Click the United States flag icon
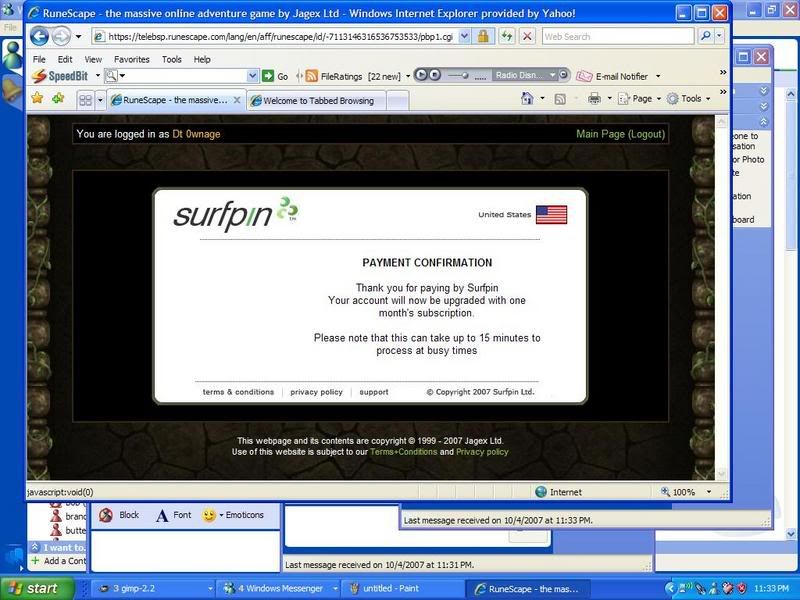The height and width of the screenshot is (600, 800). [552, 215]
